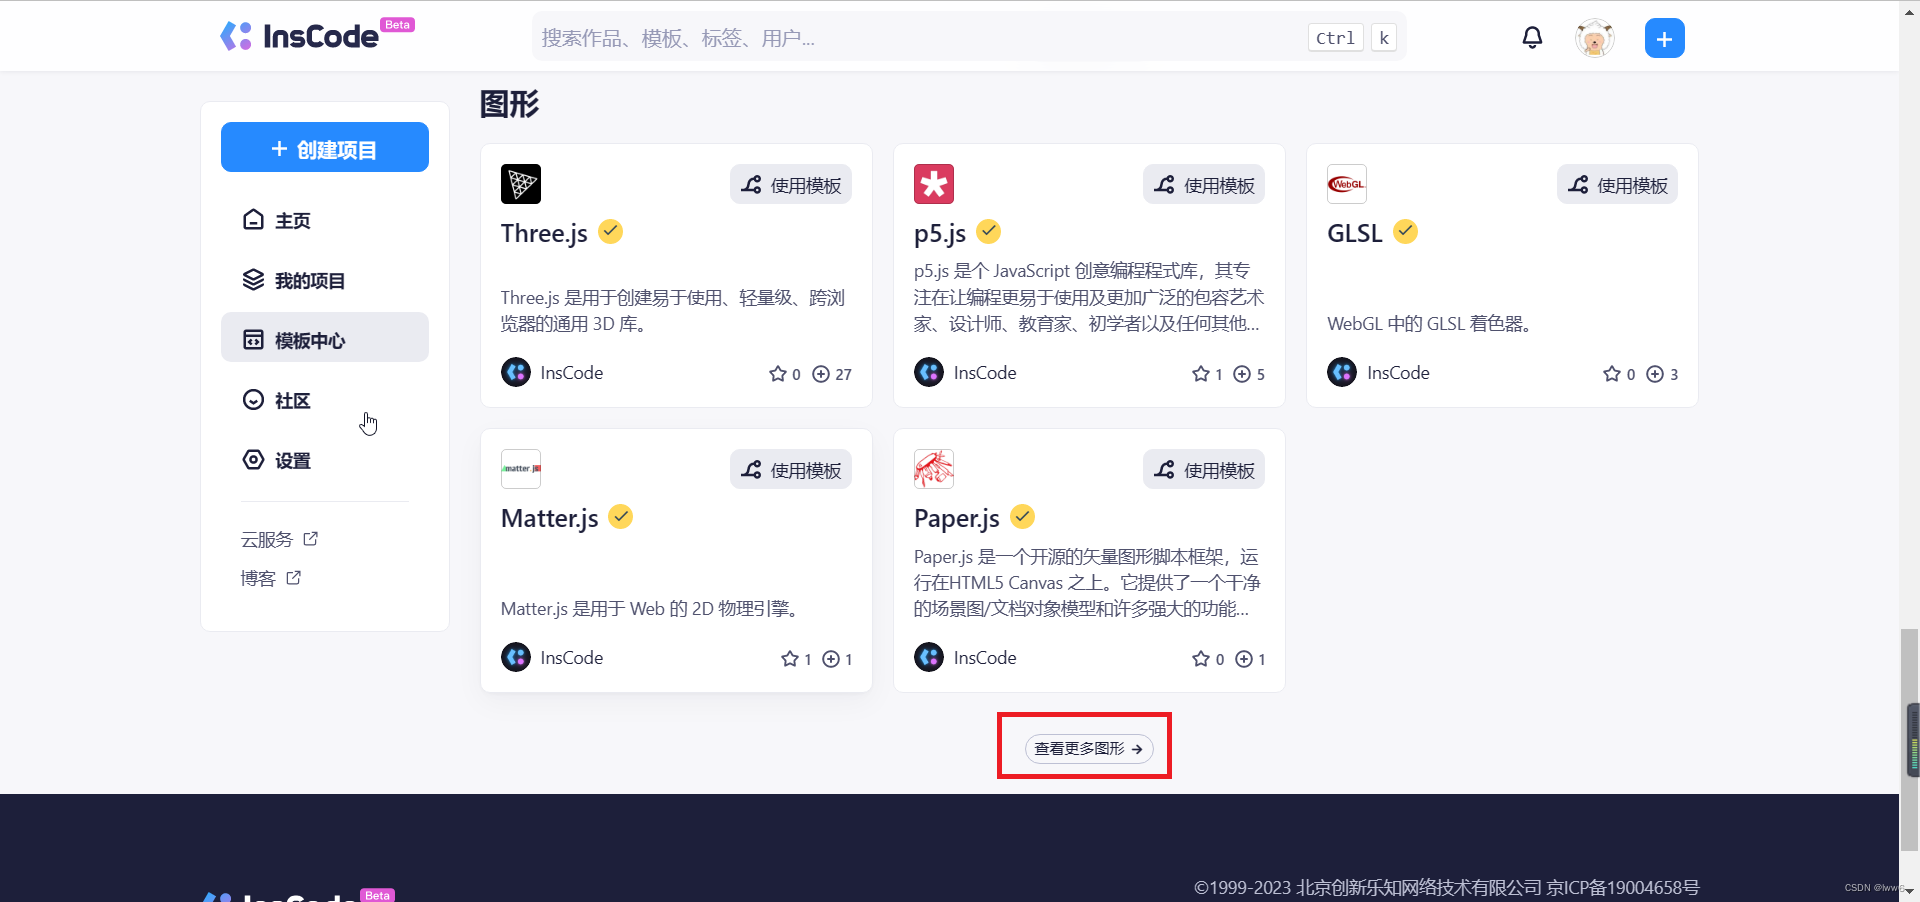Open the p5.js card title

(x=940, y=234)
